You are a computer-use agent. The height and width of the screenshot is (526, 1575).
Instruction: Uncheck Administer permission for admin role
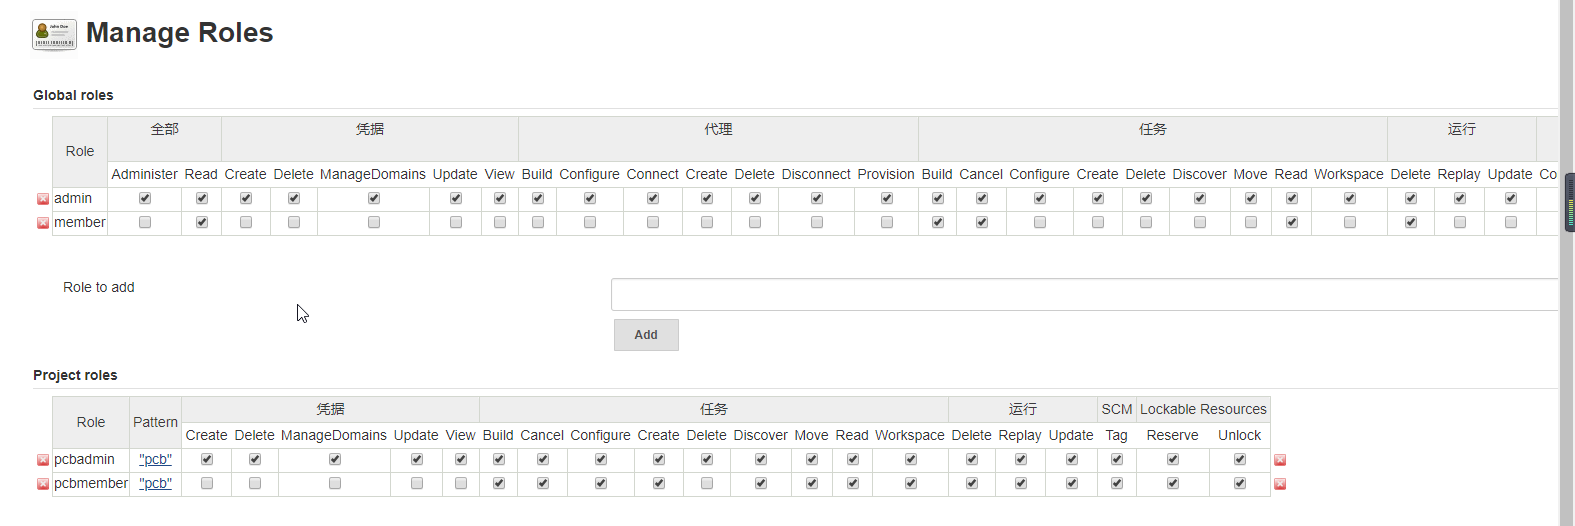(145, 198)
